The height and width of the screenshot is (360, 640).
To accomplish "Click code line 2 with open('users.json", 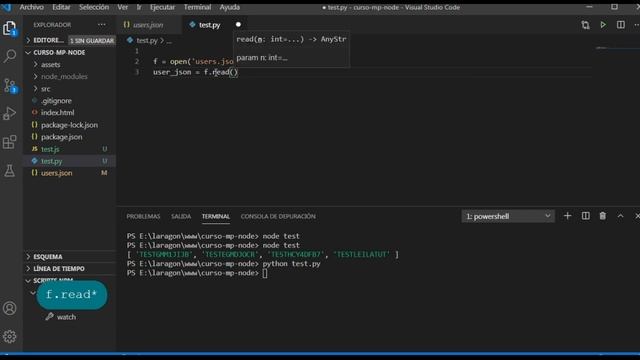I will pos(193,62).
